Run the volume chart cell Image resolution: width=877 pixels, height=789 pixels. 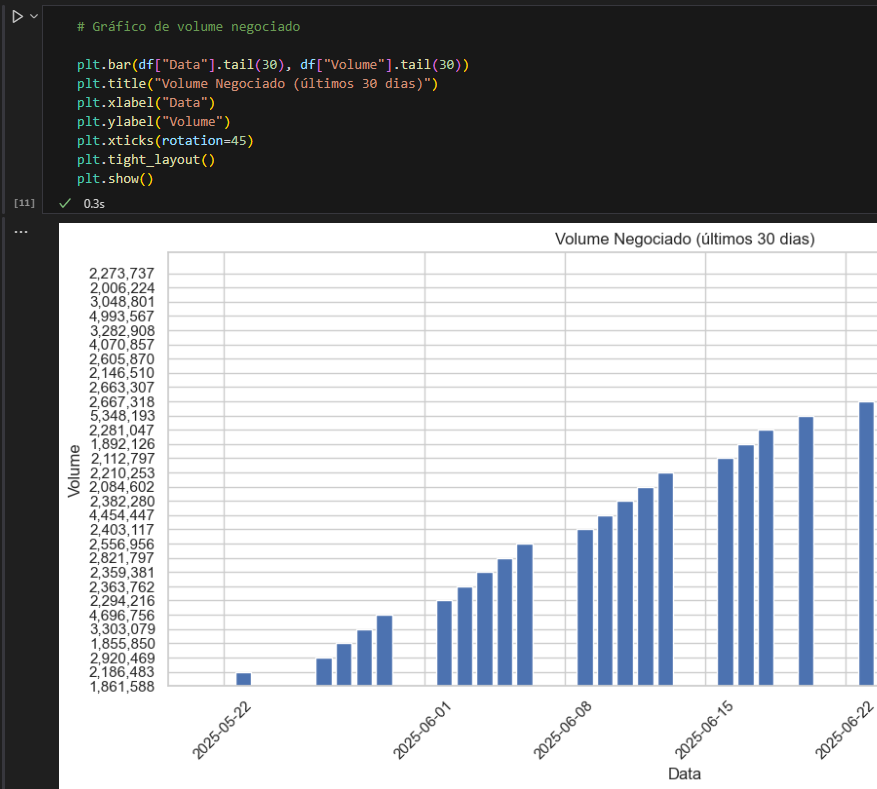(x=17, y=17)
